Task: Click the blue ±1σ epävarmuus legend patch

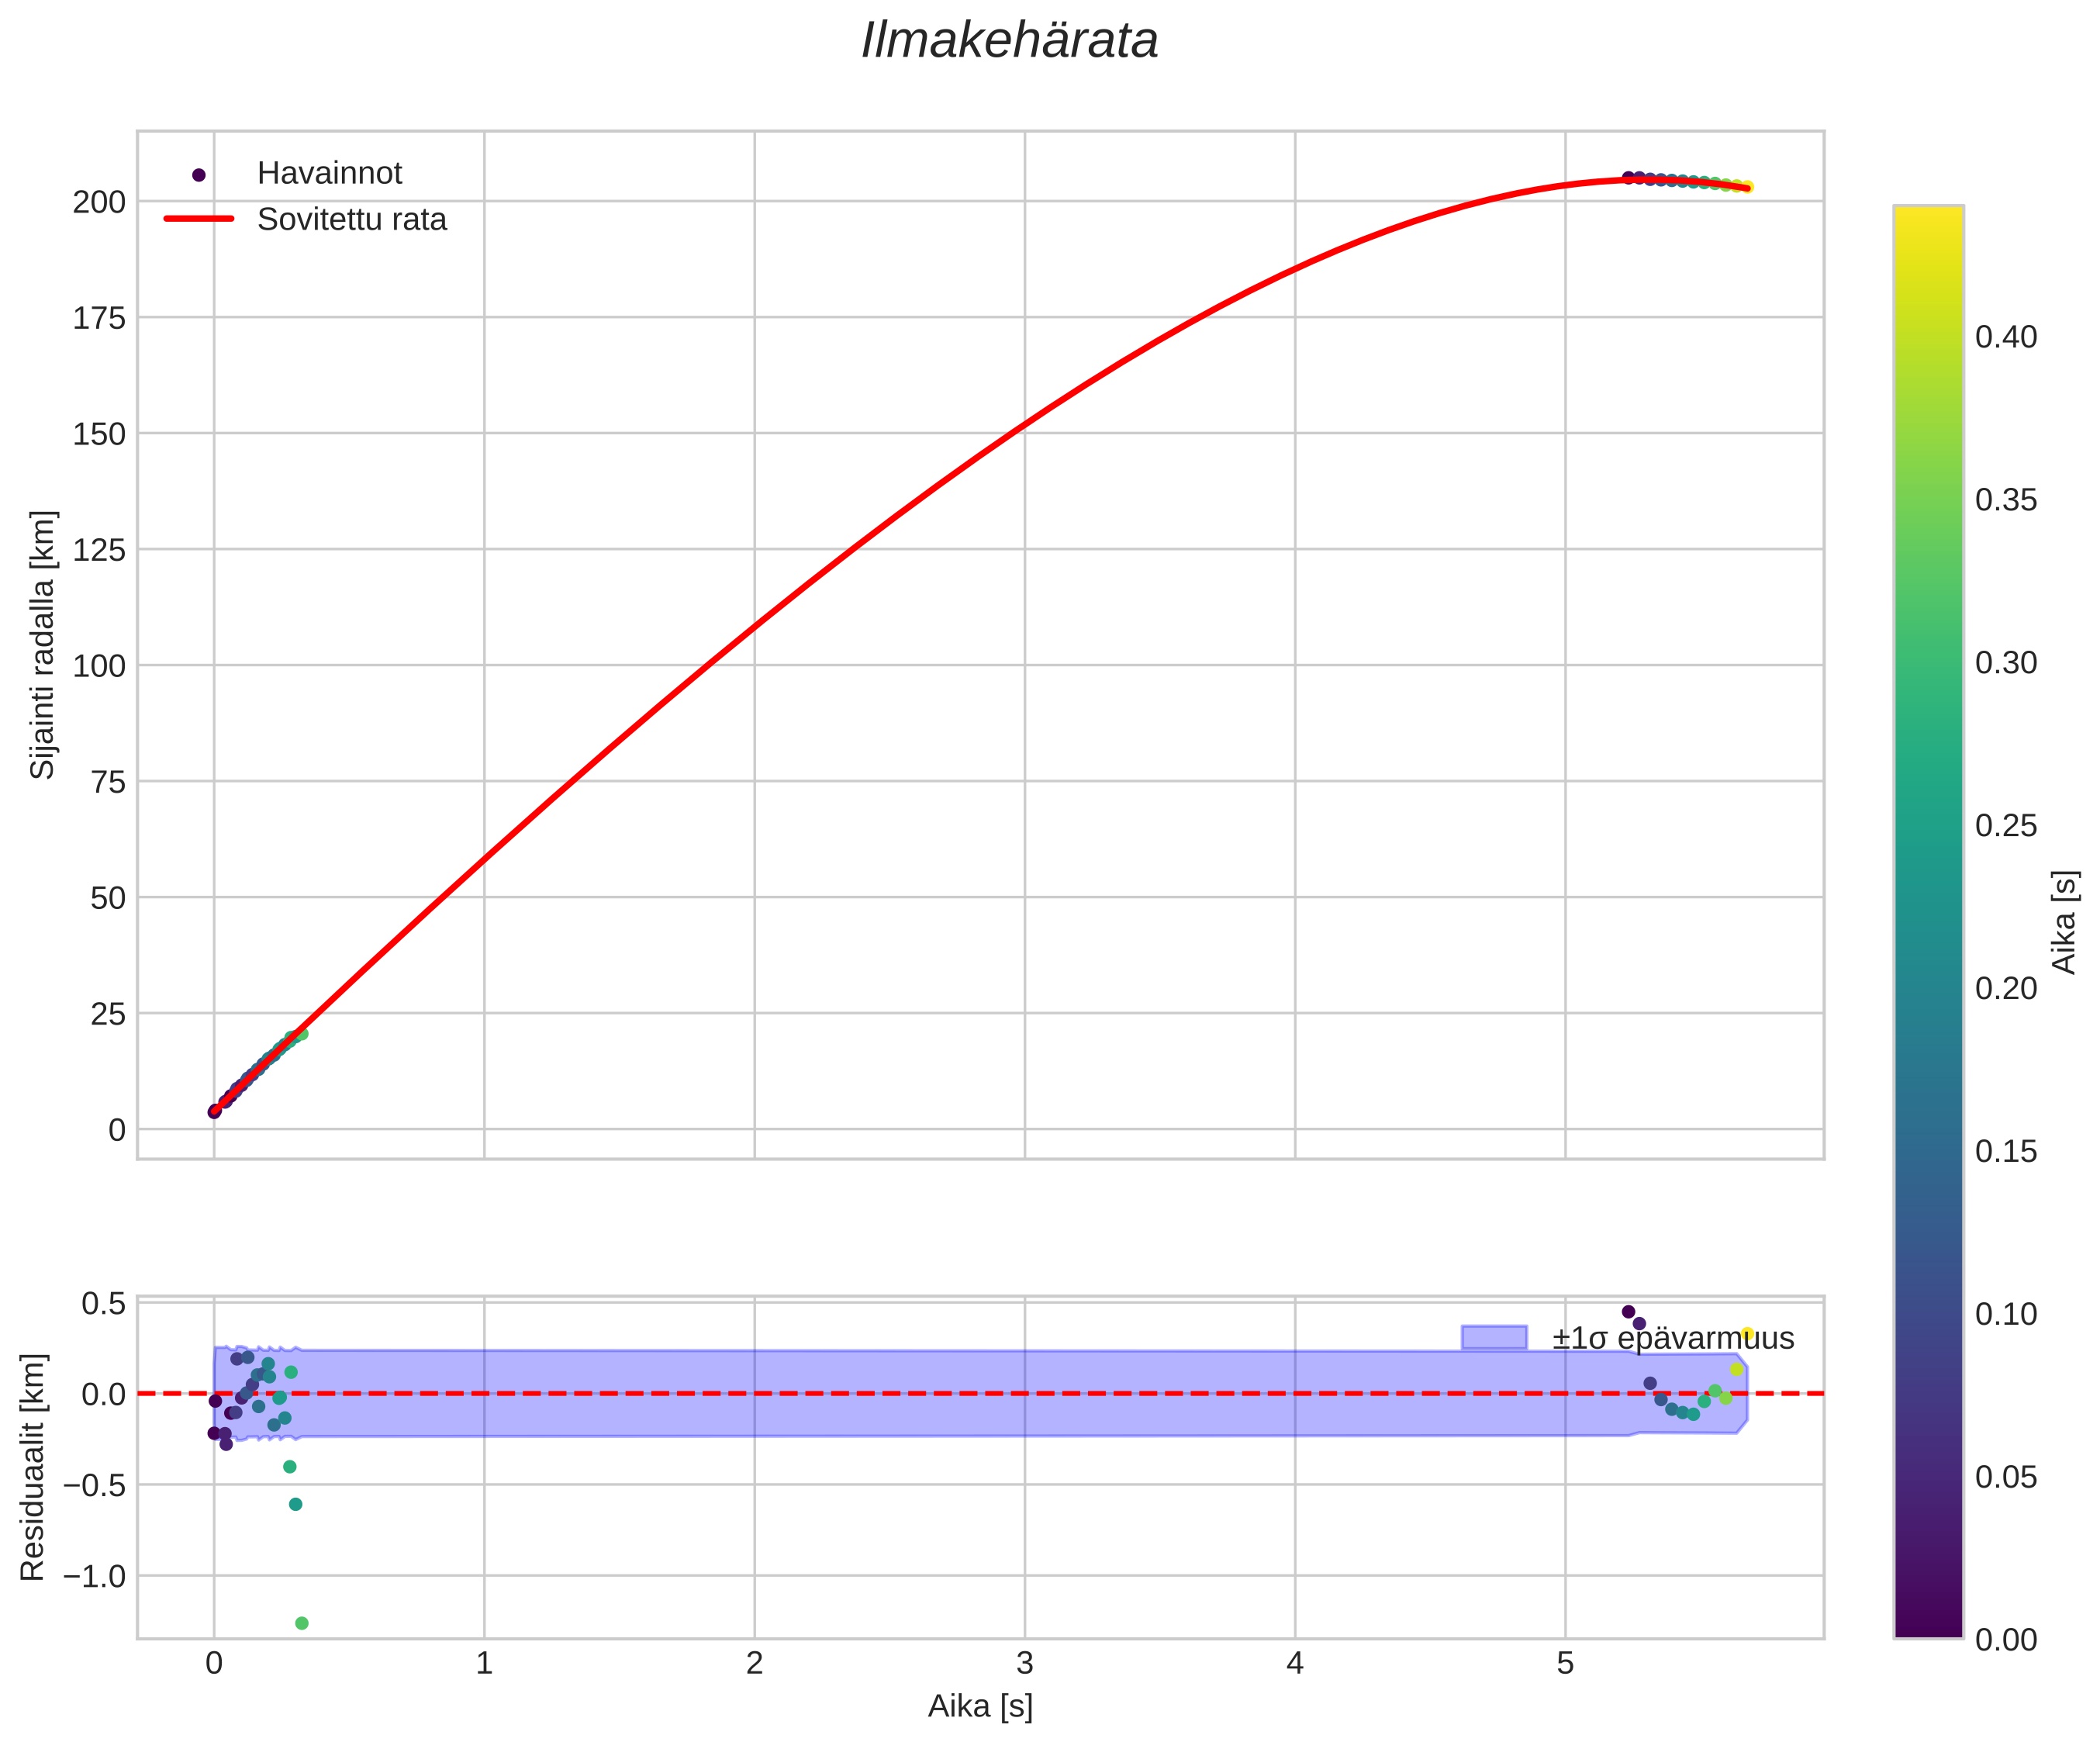Action: (x=1494, y=1338)
